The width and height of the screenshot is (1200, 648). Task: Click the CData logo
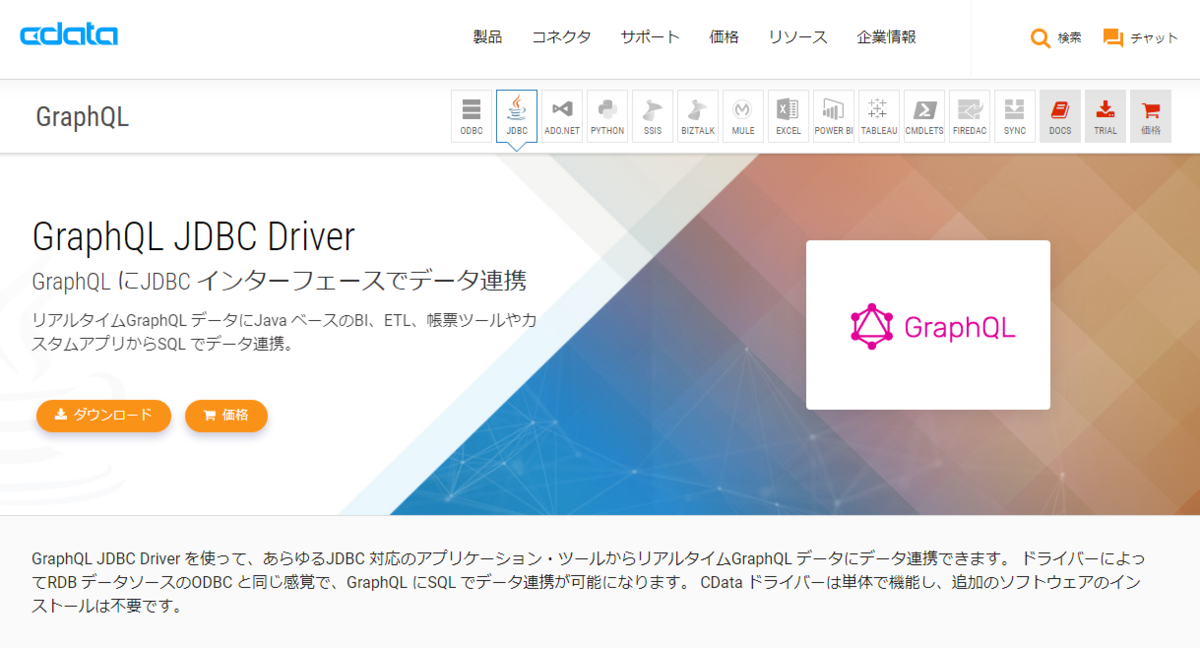coord(69,36)
